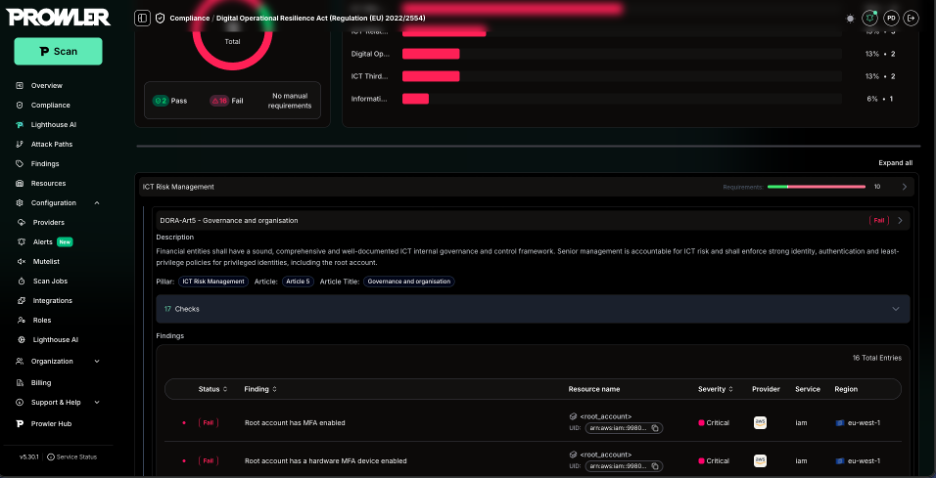
Task: Collapse ICT Risk Management section chevron
Action: click(904, 187)
